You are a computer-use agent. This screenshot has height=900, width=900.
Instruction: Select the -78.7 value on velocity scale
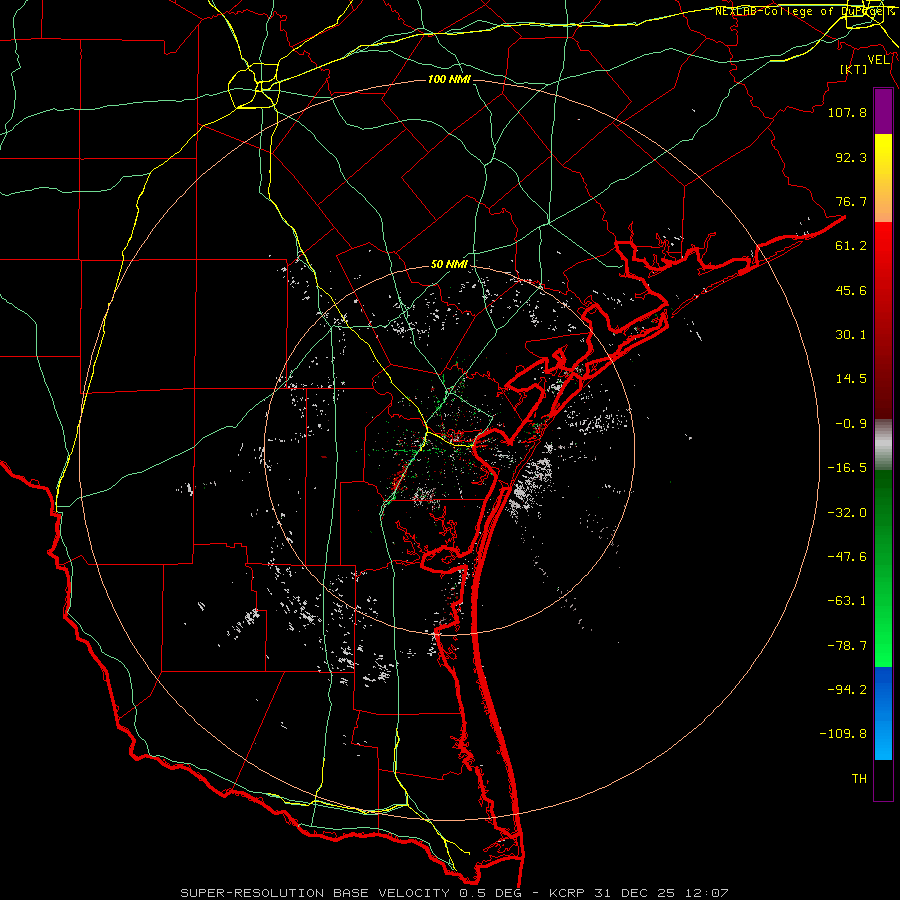tap(847, 646)
